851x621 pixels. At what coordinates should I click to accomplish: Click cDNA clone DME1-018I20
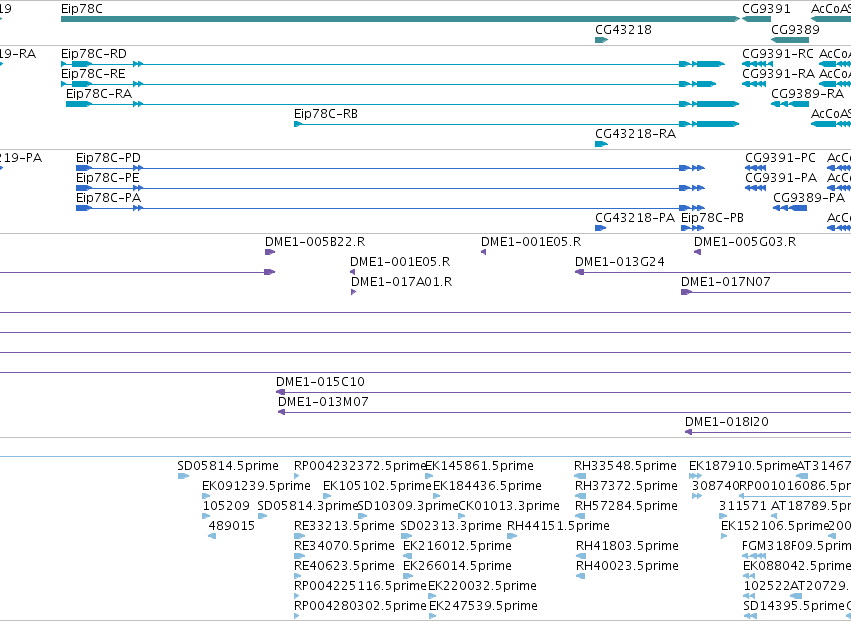coord(727,422)
